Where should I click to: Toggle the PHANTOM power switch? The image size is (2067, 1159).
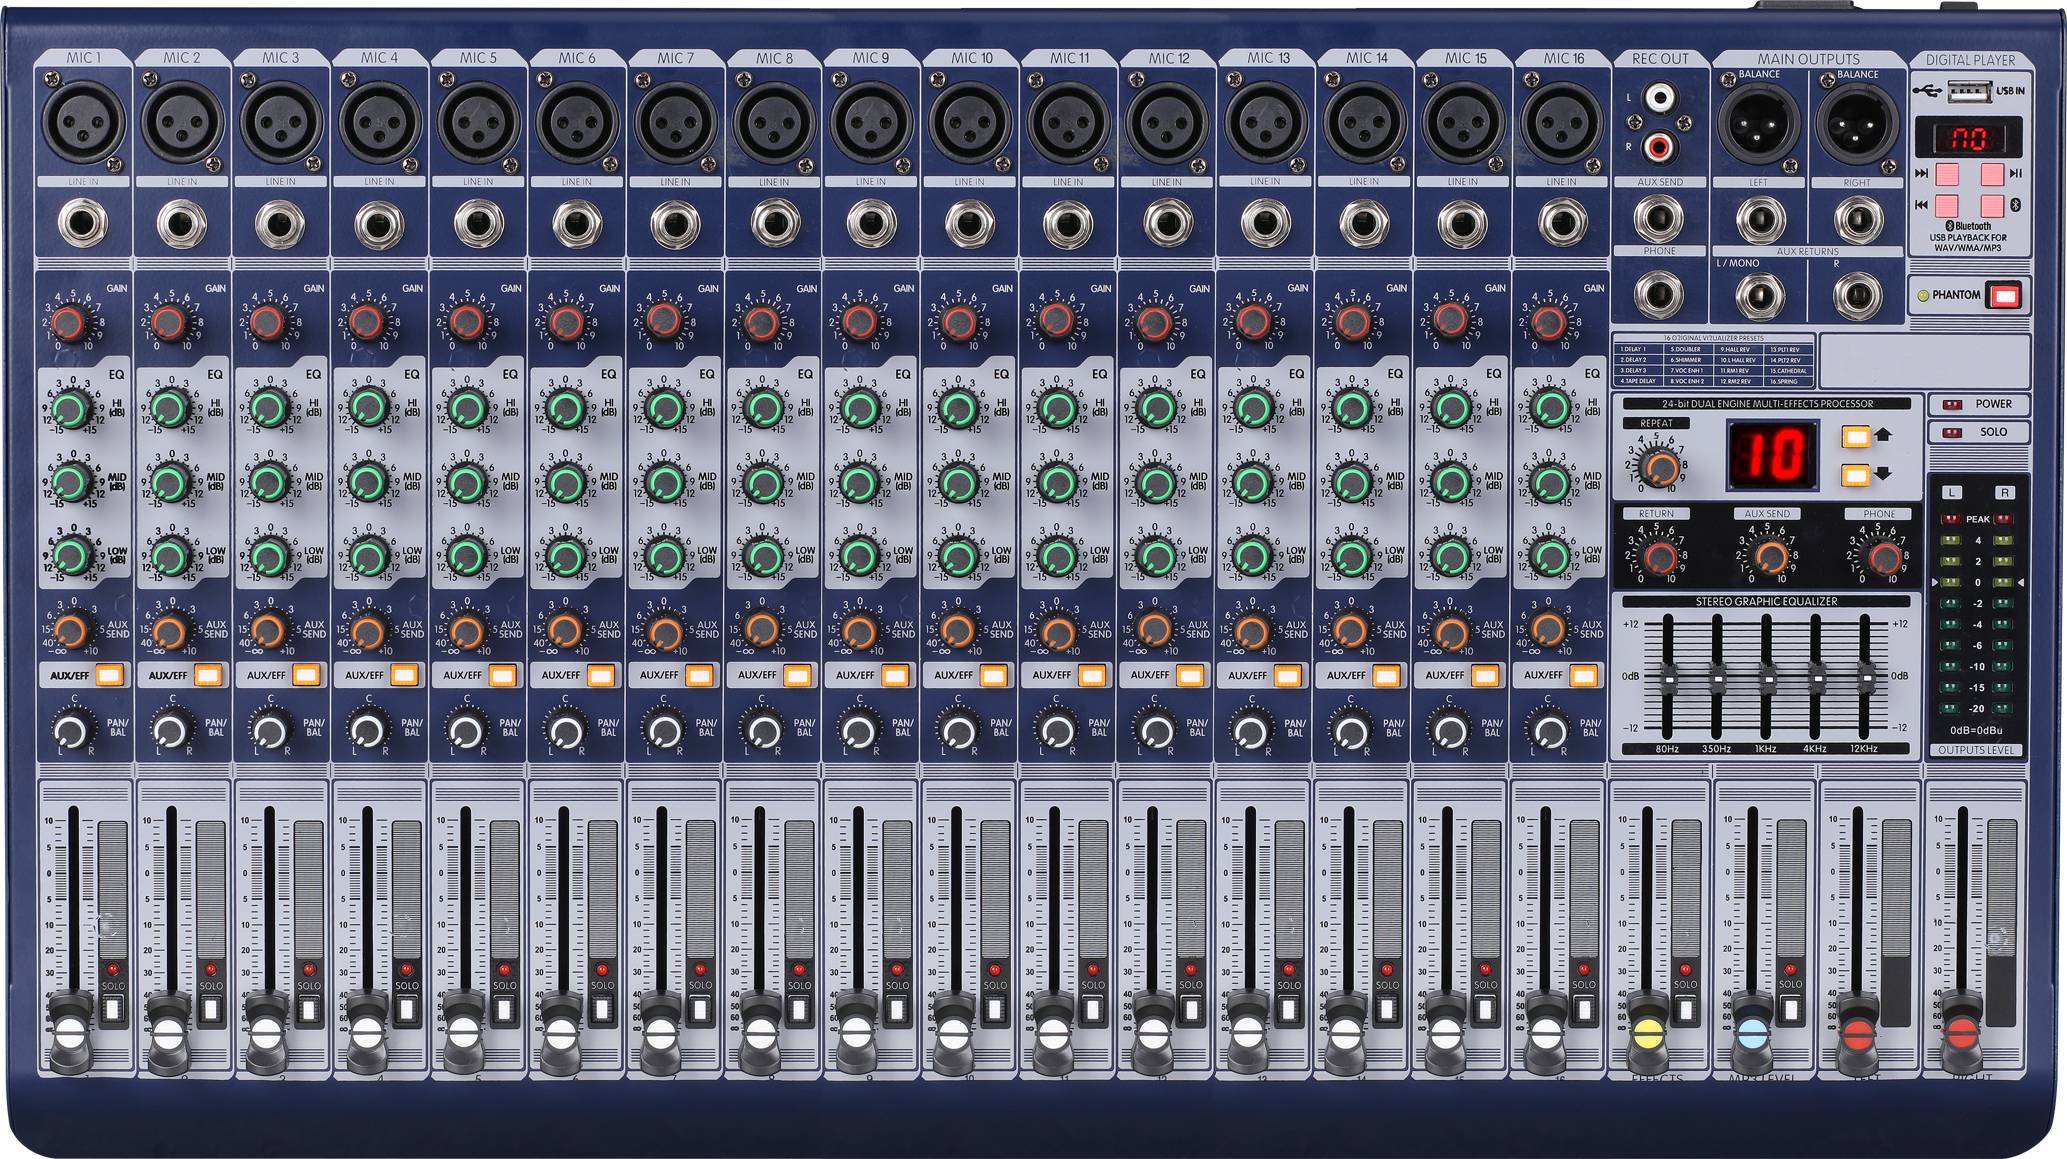2004,296
